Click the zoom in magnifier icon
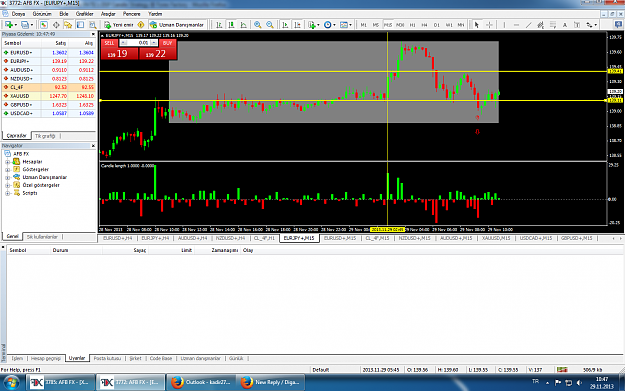The width and height of the screenshot is (625, 391). click(258, 25)
